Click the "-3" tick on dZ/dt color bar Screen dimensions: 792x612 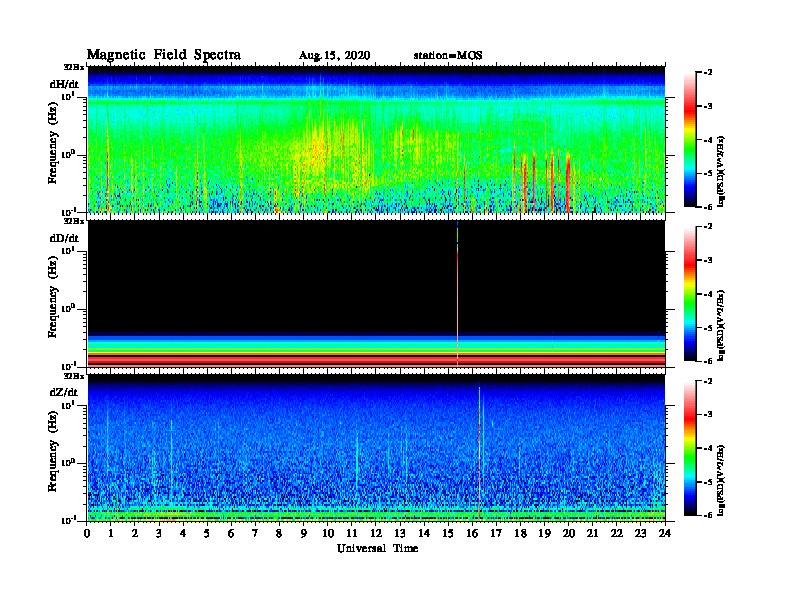[x=708, y=415]
